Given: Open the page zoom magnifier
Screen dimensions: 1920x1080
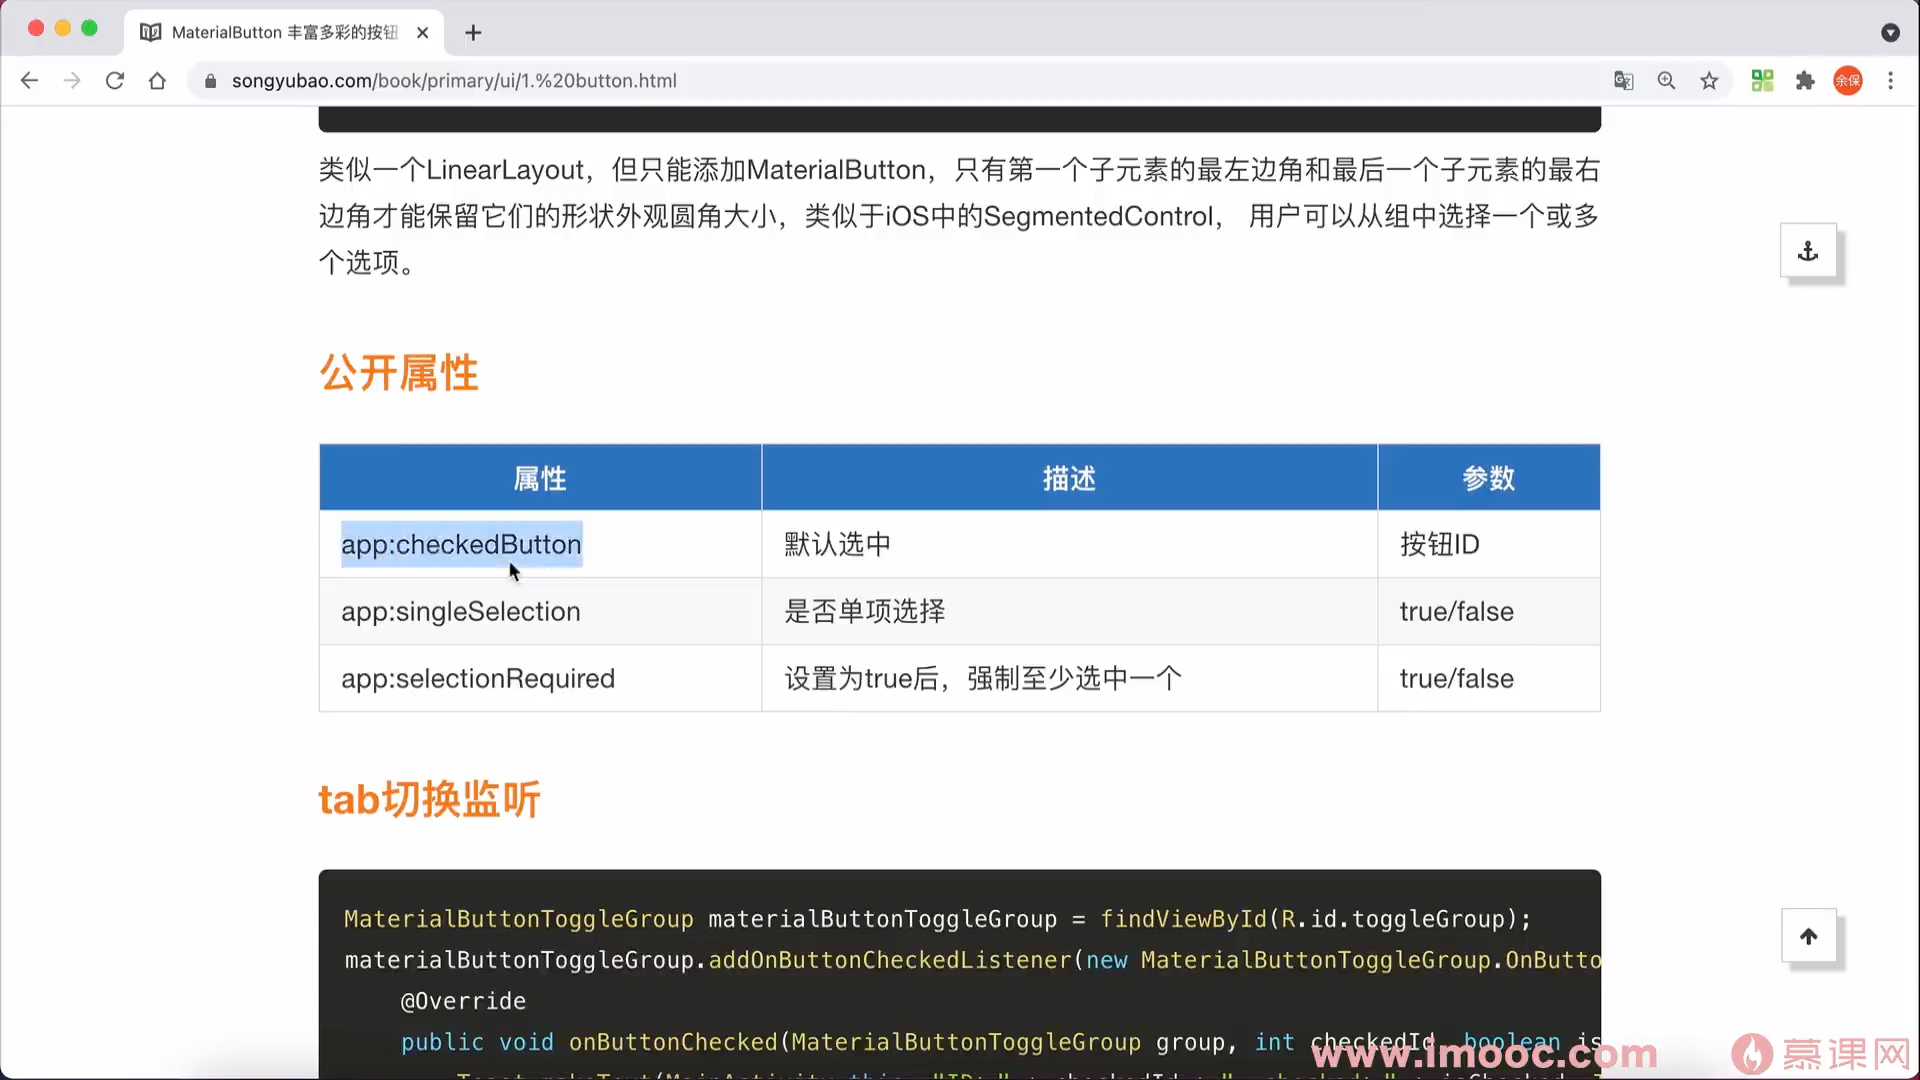Looking at the screenshot, I should click(1666, 81).
